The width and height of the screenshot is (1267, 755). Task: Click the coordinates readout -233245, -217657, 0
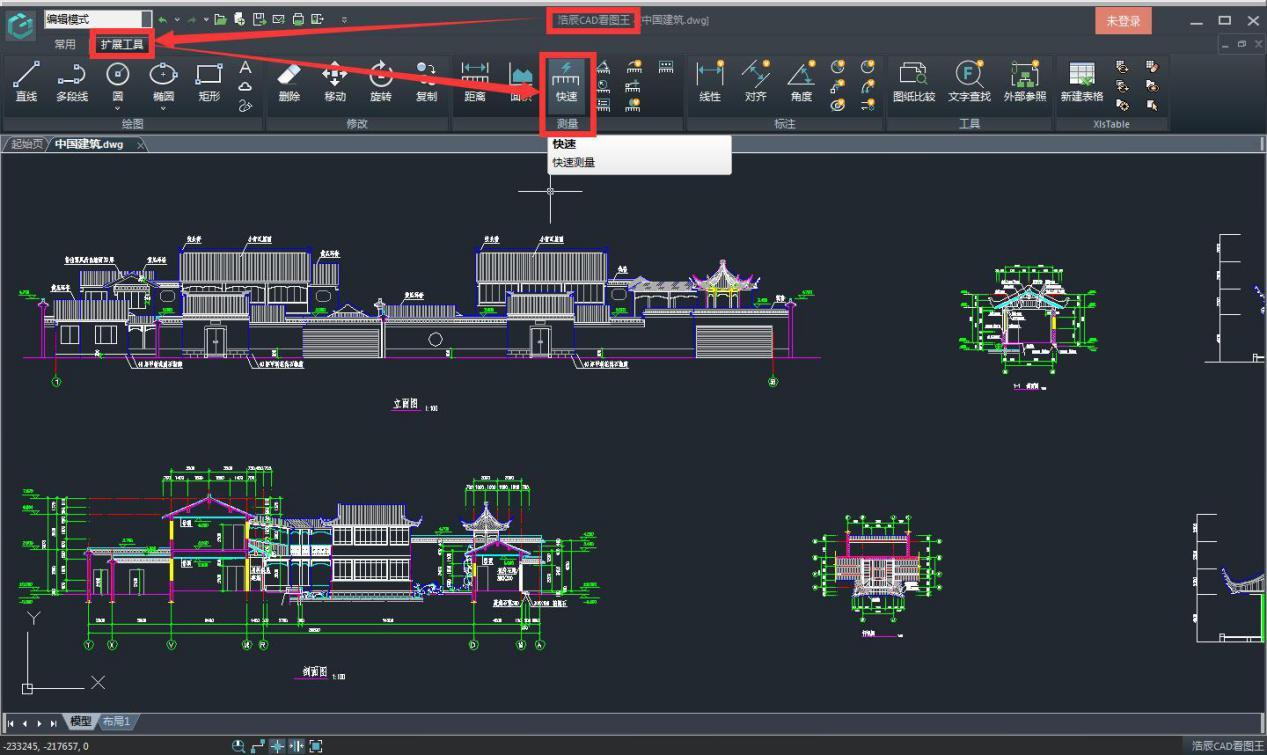45,746
